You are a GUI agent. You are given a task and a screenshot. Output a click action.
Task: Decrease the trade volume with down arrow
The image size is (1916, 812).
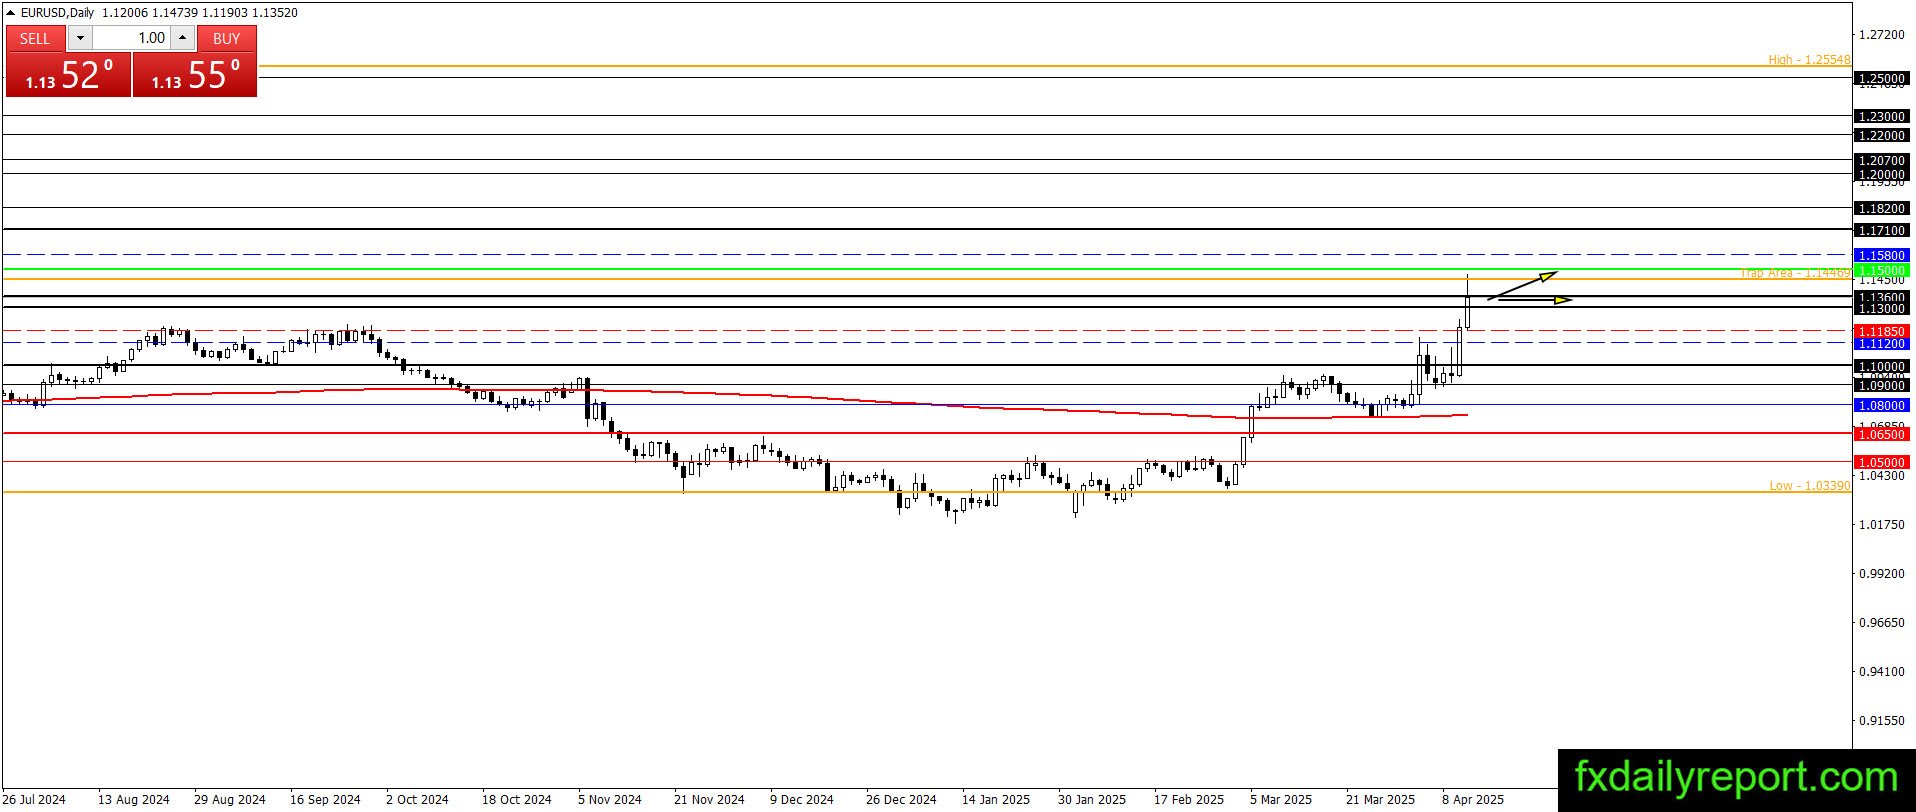[x=80, y=38]
